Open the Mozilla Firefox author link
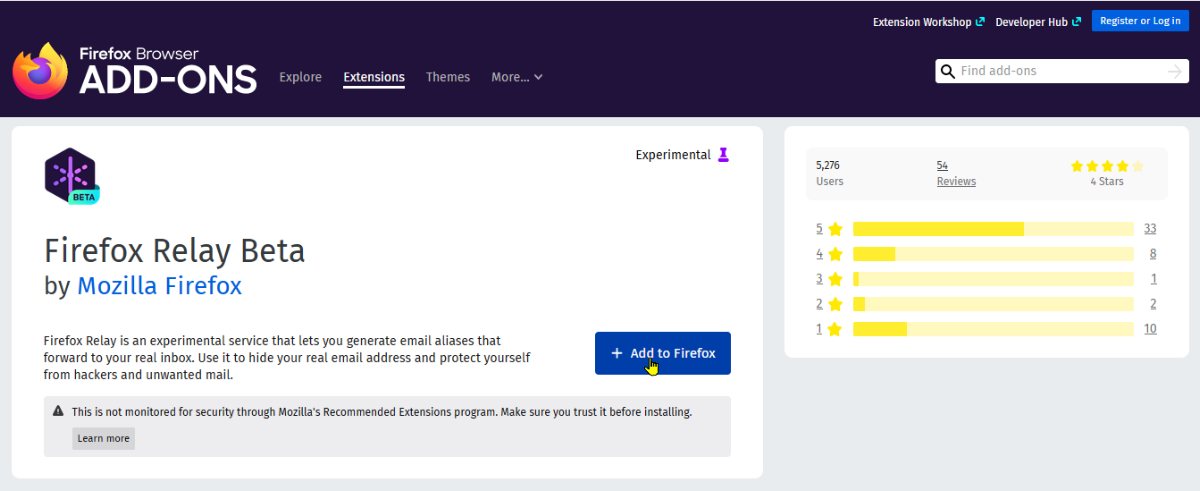The image size is (1200, 491). click(x=160, y=286)
